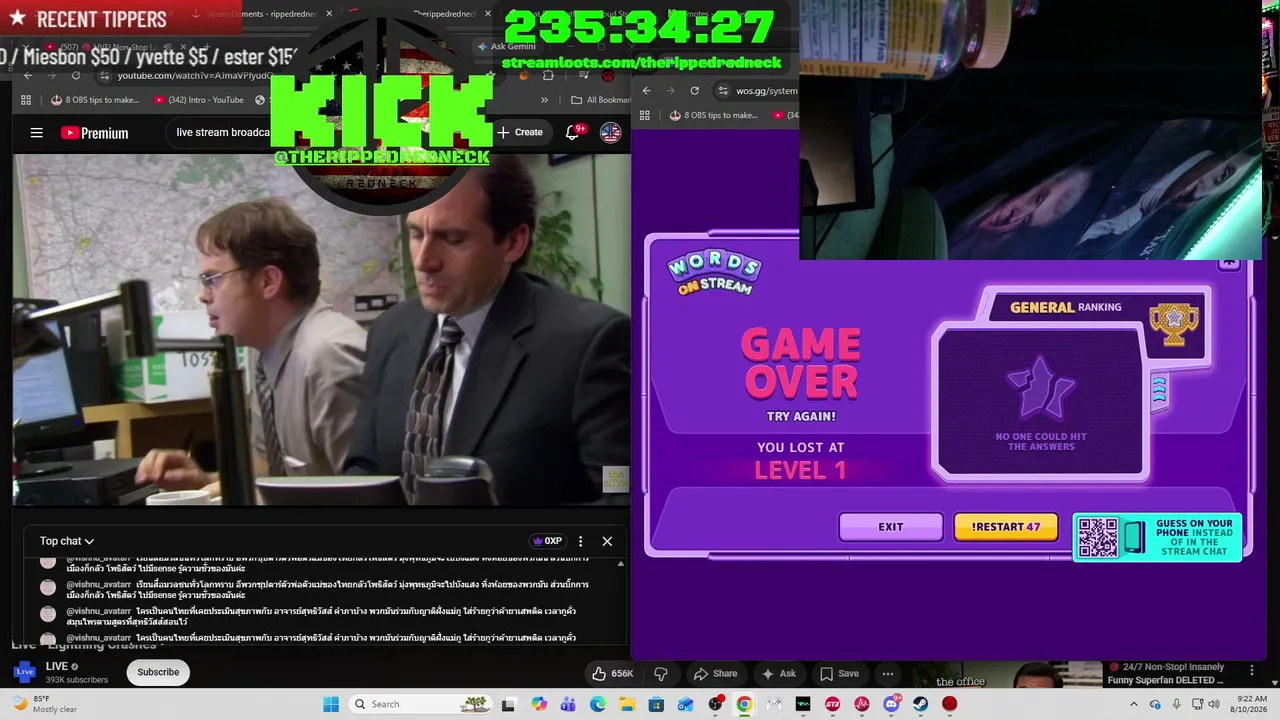The width and height of the screenshot is (1280, 720).
Task: Open the '(342) Intro - YouTube' bookmark
Action: click(199, 100)
